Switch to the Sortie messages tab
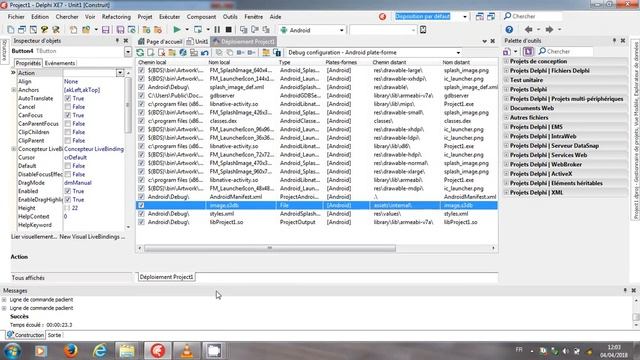 click(x=54, y=335)
